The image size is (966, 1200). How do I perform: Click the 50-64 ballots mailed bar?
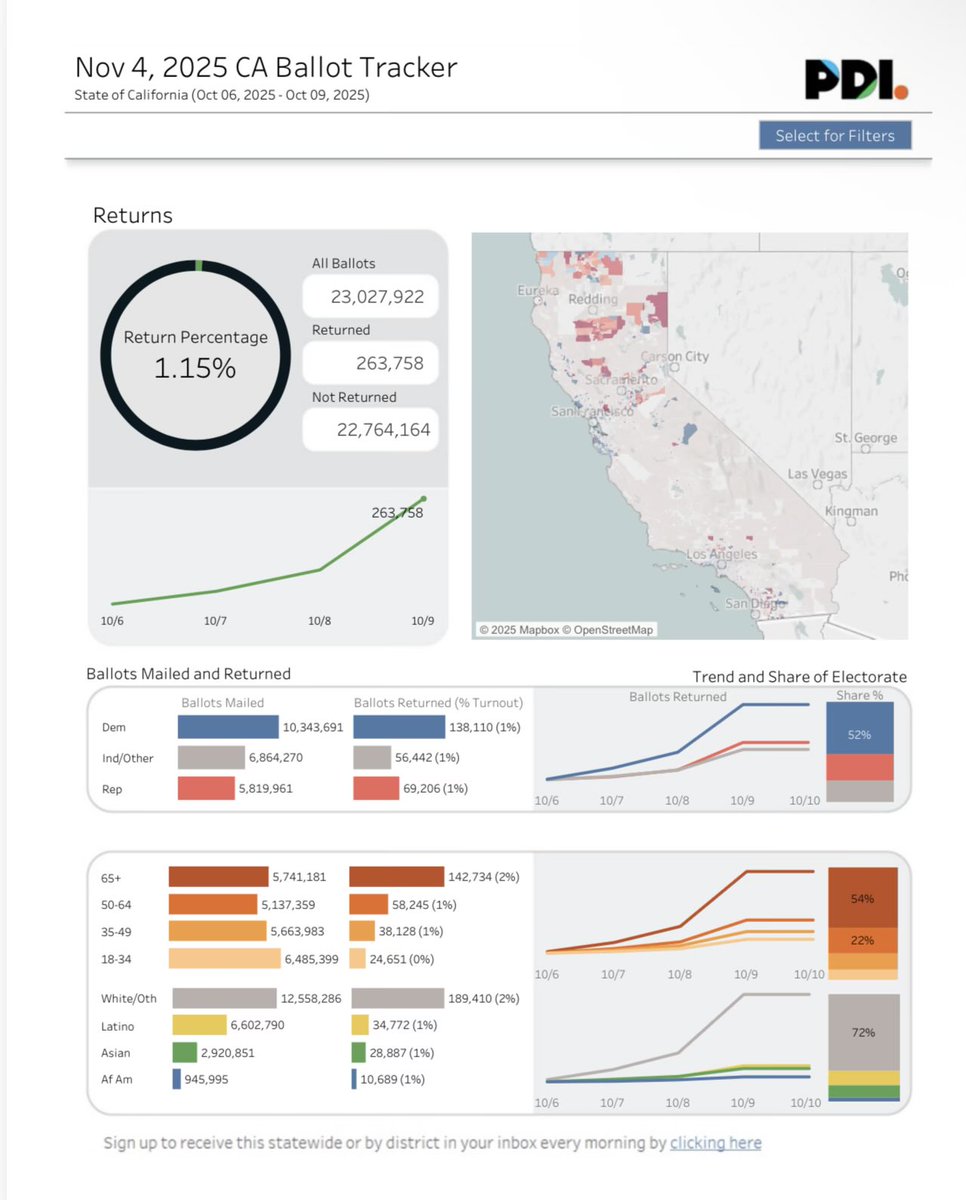214,904
